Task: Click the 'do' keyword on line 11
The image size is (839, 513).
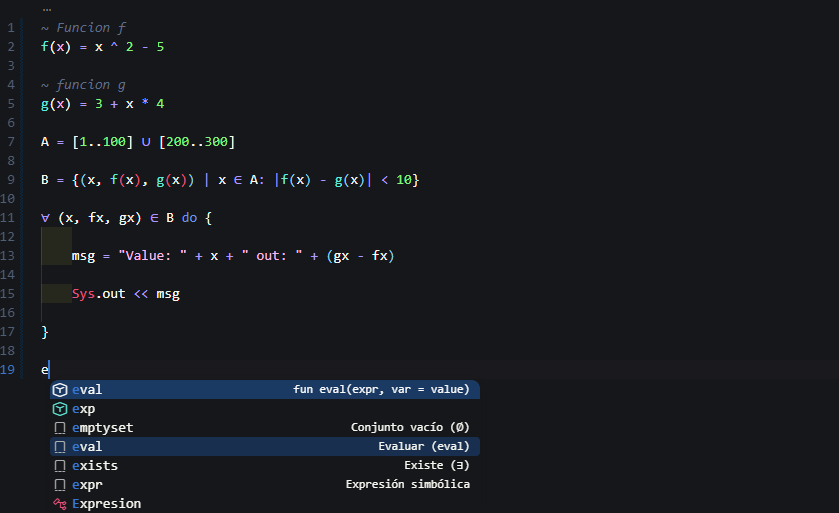Action: coord(189,218)
